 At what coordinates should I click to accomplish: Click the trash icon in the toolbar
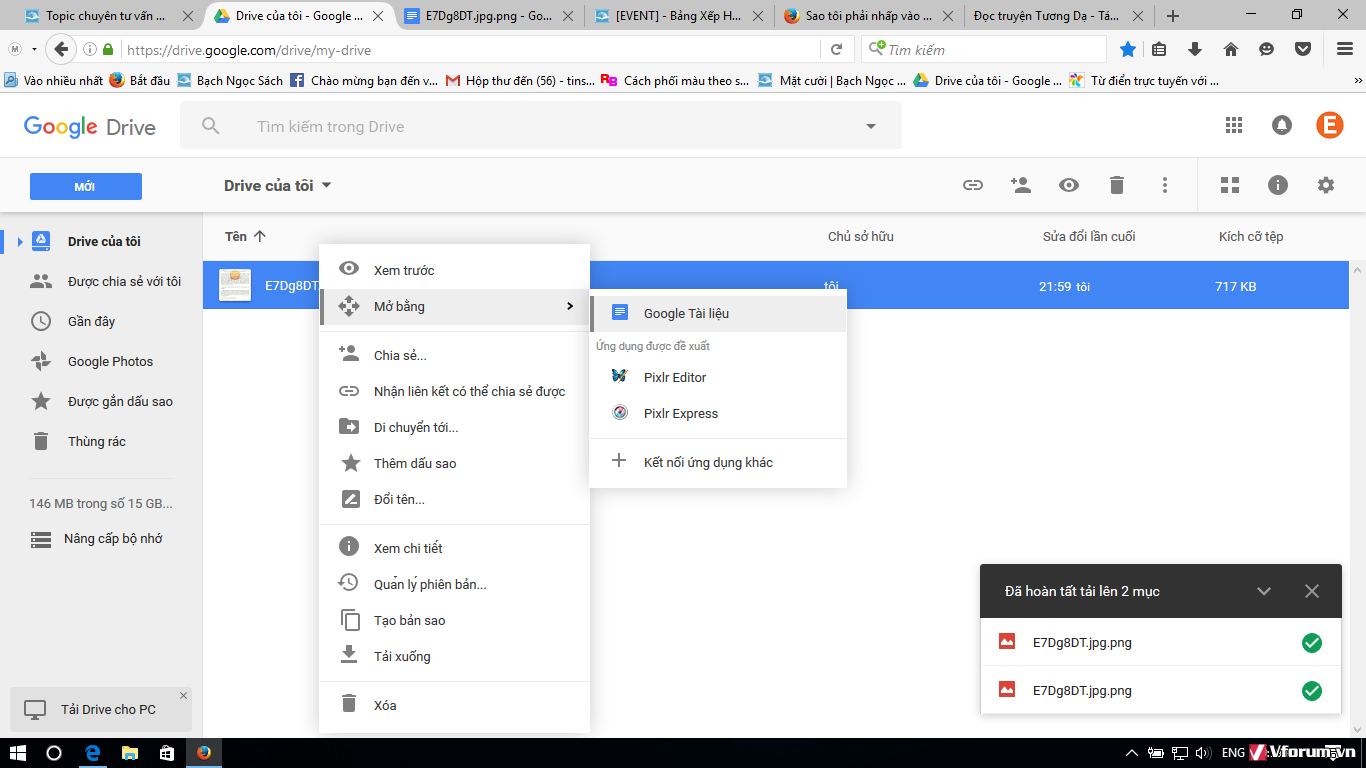(1117, 185)
